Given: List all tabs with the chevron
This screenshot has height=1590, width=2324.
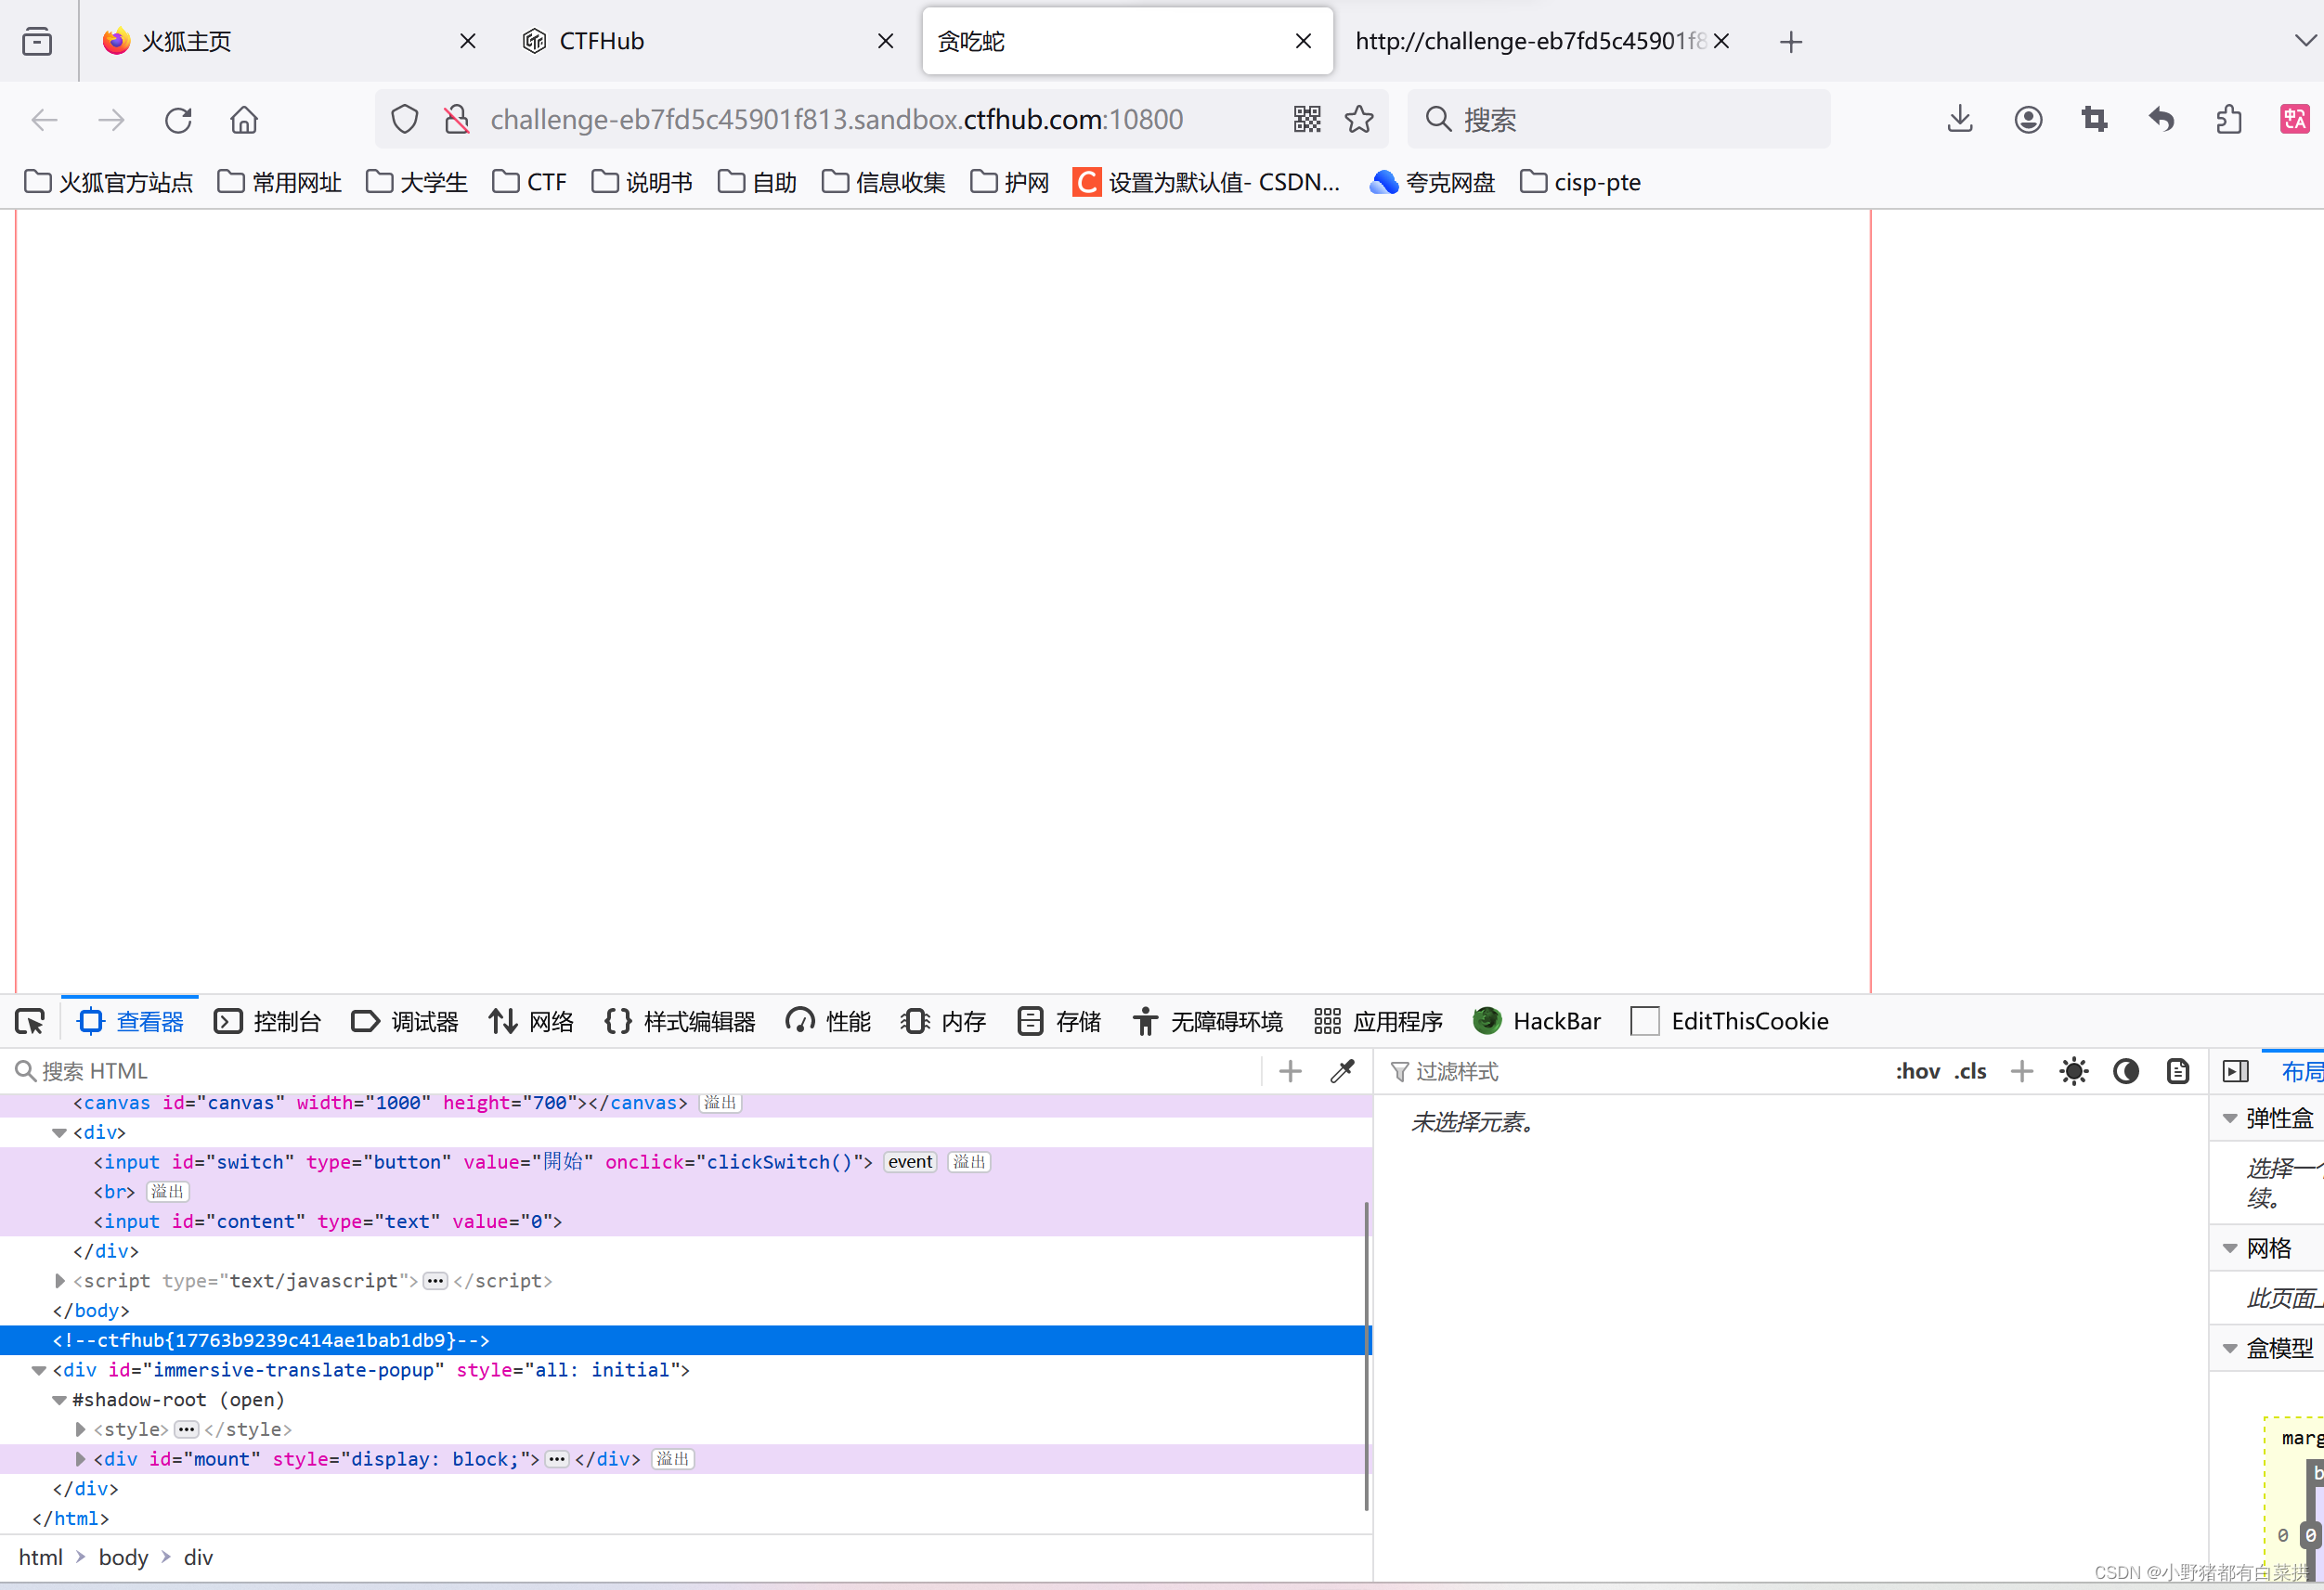Looking at the screenshot, I should (2305, 41).
